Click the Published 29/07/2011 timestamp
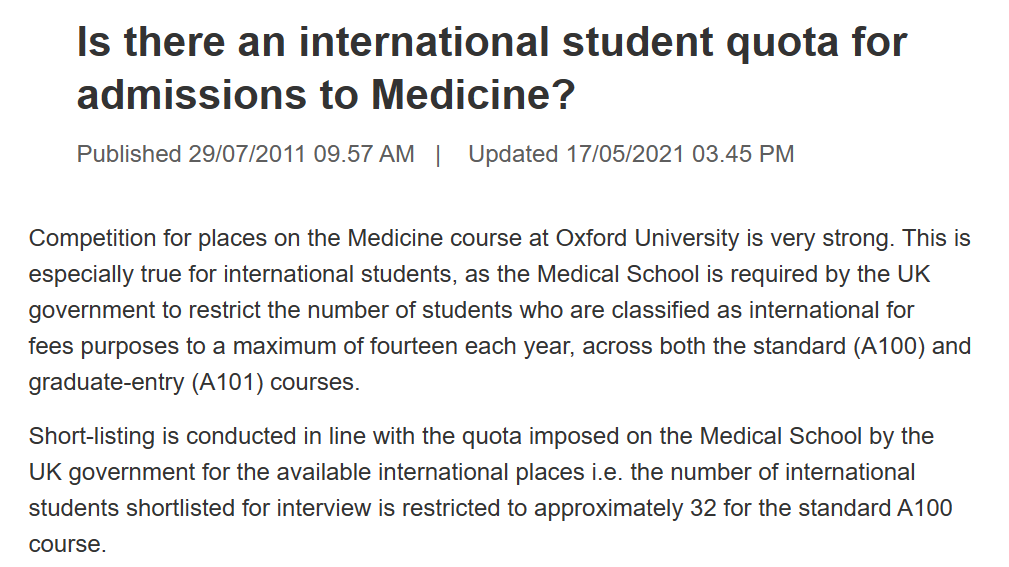1009x567 pixels. (245, 154)
